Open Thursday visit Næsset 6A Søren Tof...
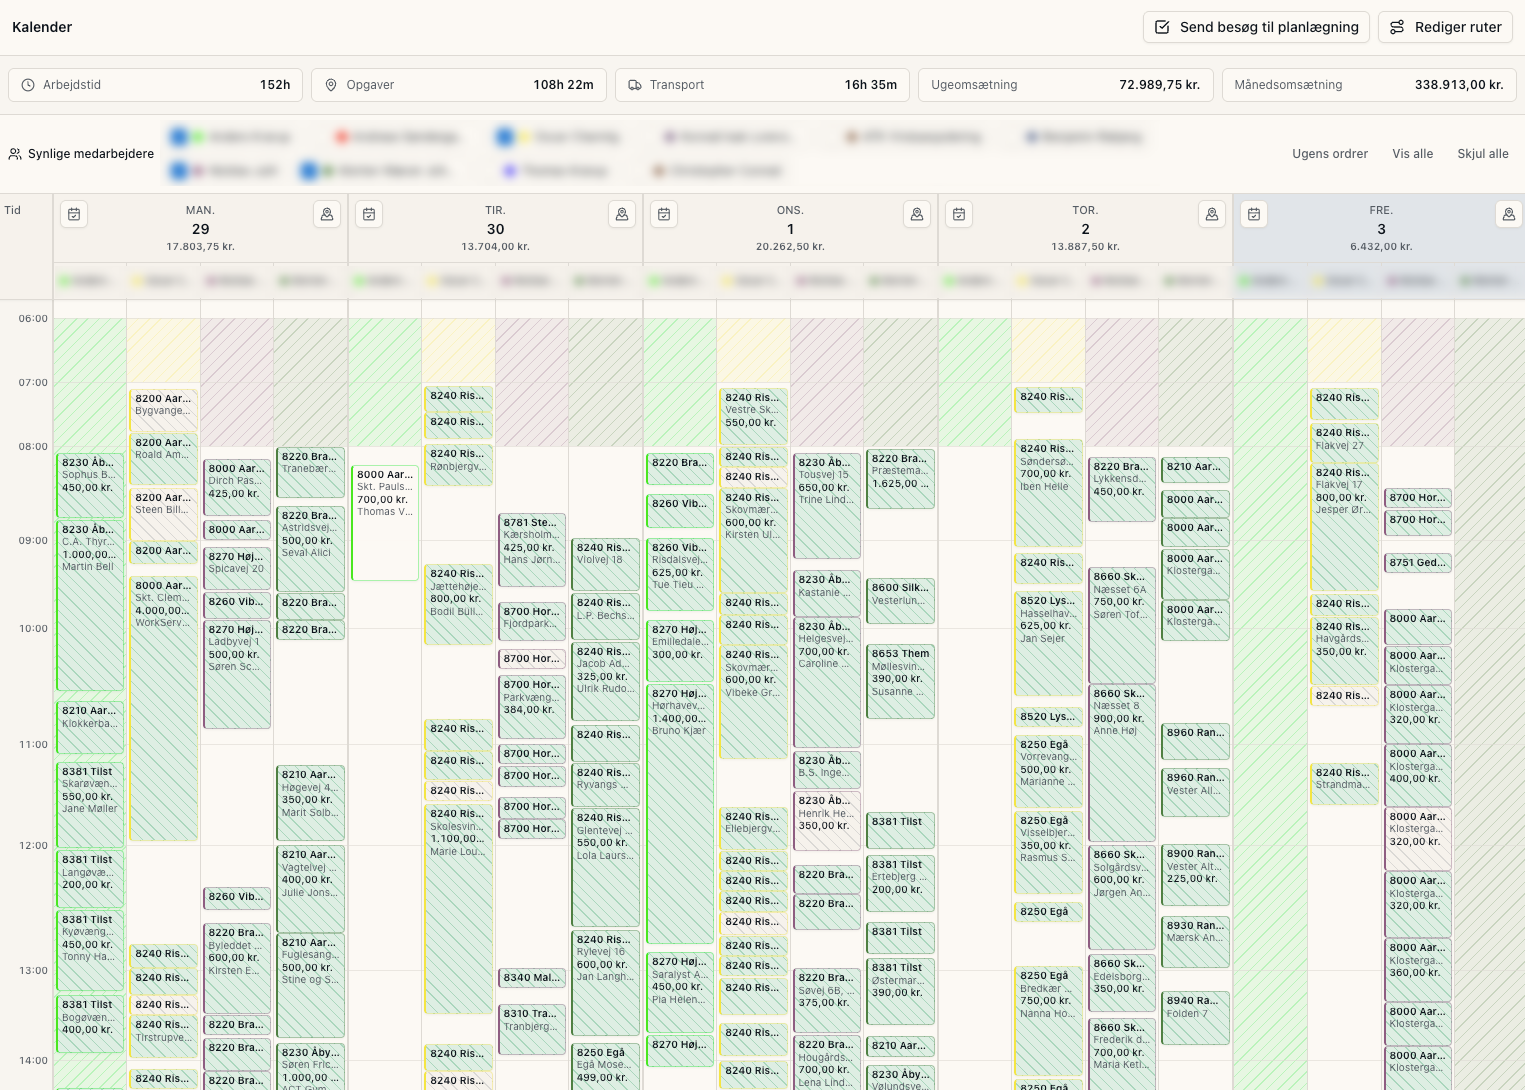 [x=1122, y=625]
